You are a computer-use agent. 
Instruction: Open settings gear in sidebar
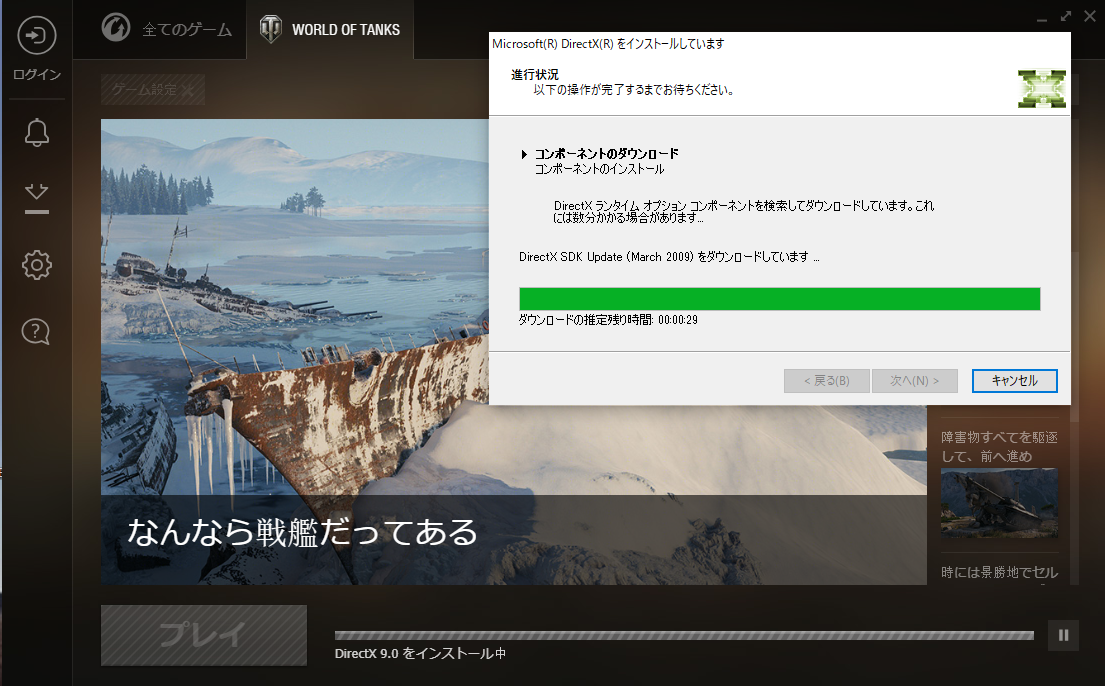(x=37, y=265)
